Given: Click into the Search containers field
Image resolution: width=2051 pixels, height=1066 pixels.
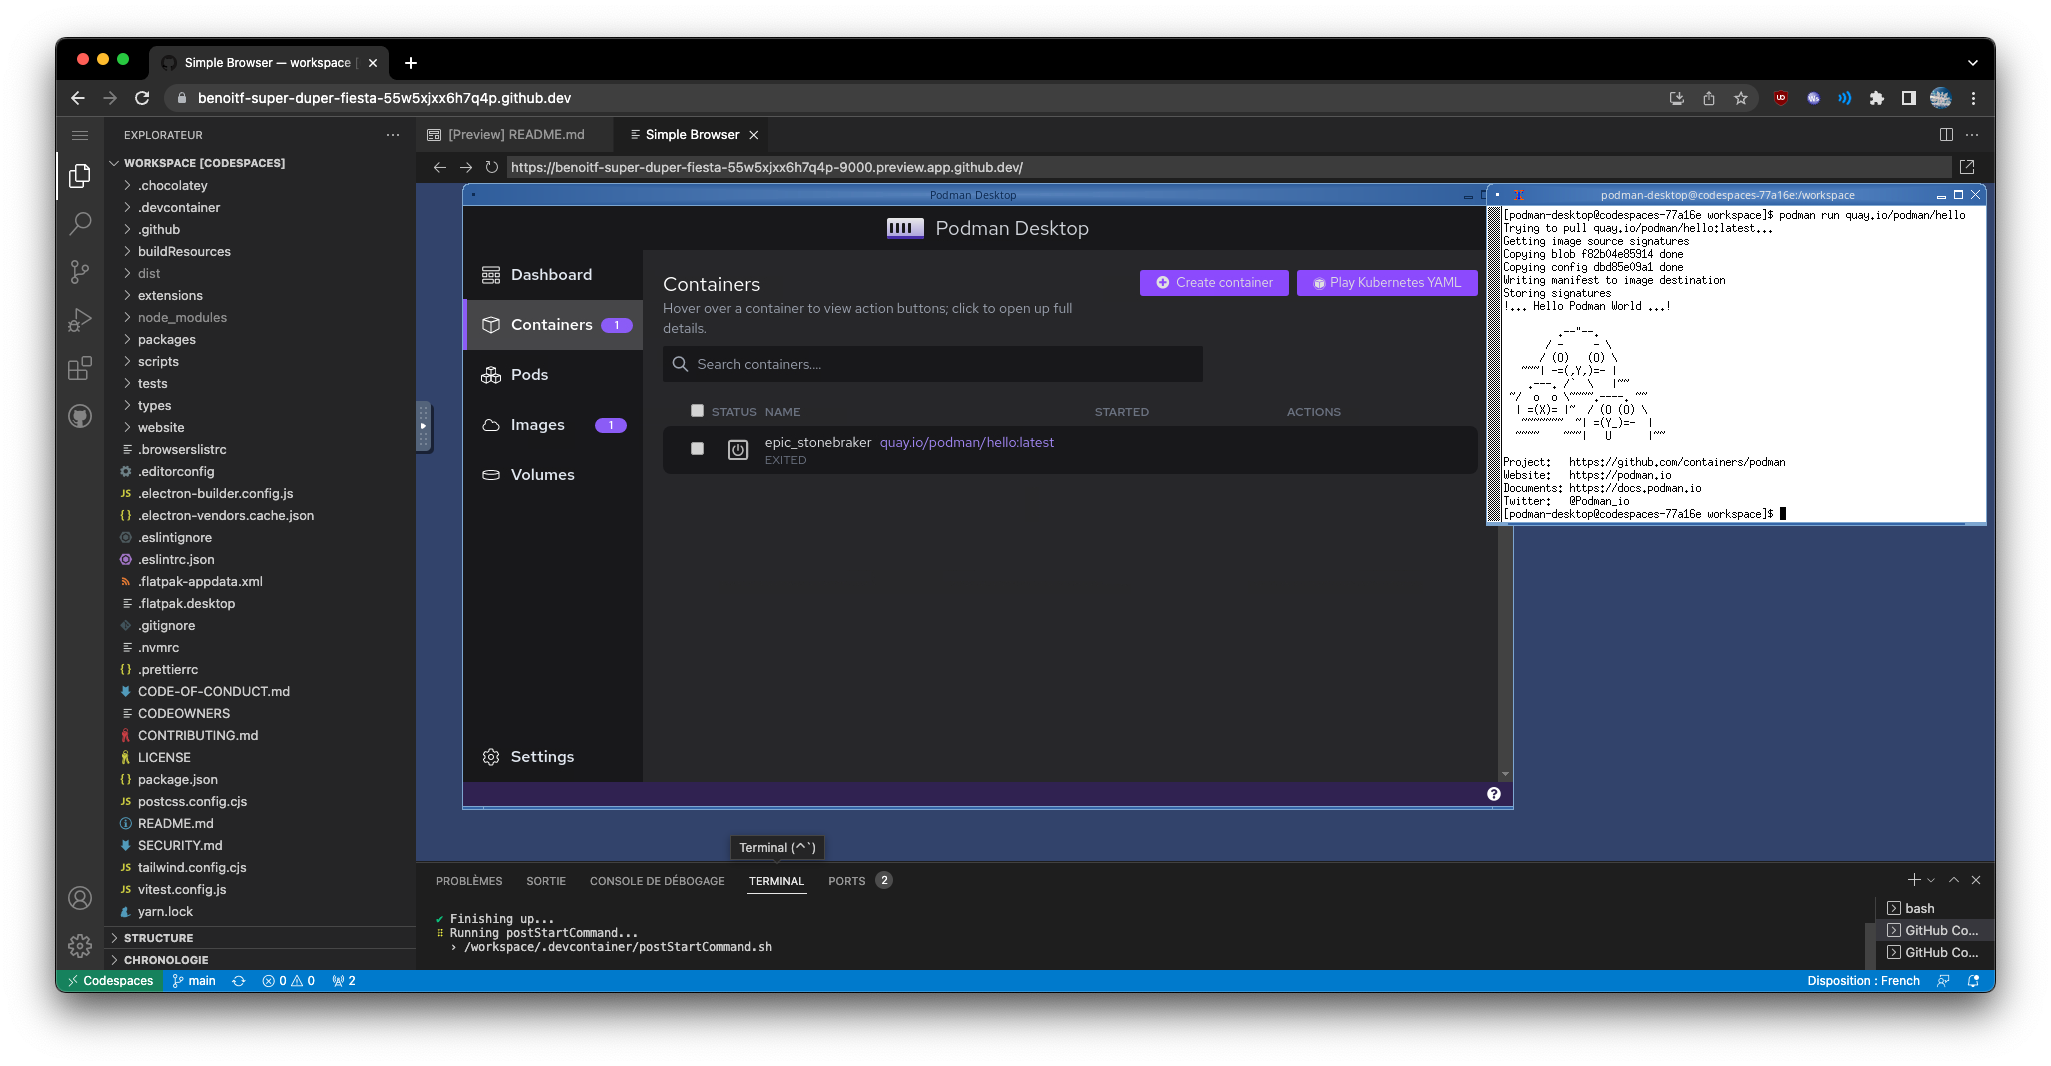Looking at the screenshot, I should [x=931, y=364].
